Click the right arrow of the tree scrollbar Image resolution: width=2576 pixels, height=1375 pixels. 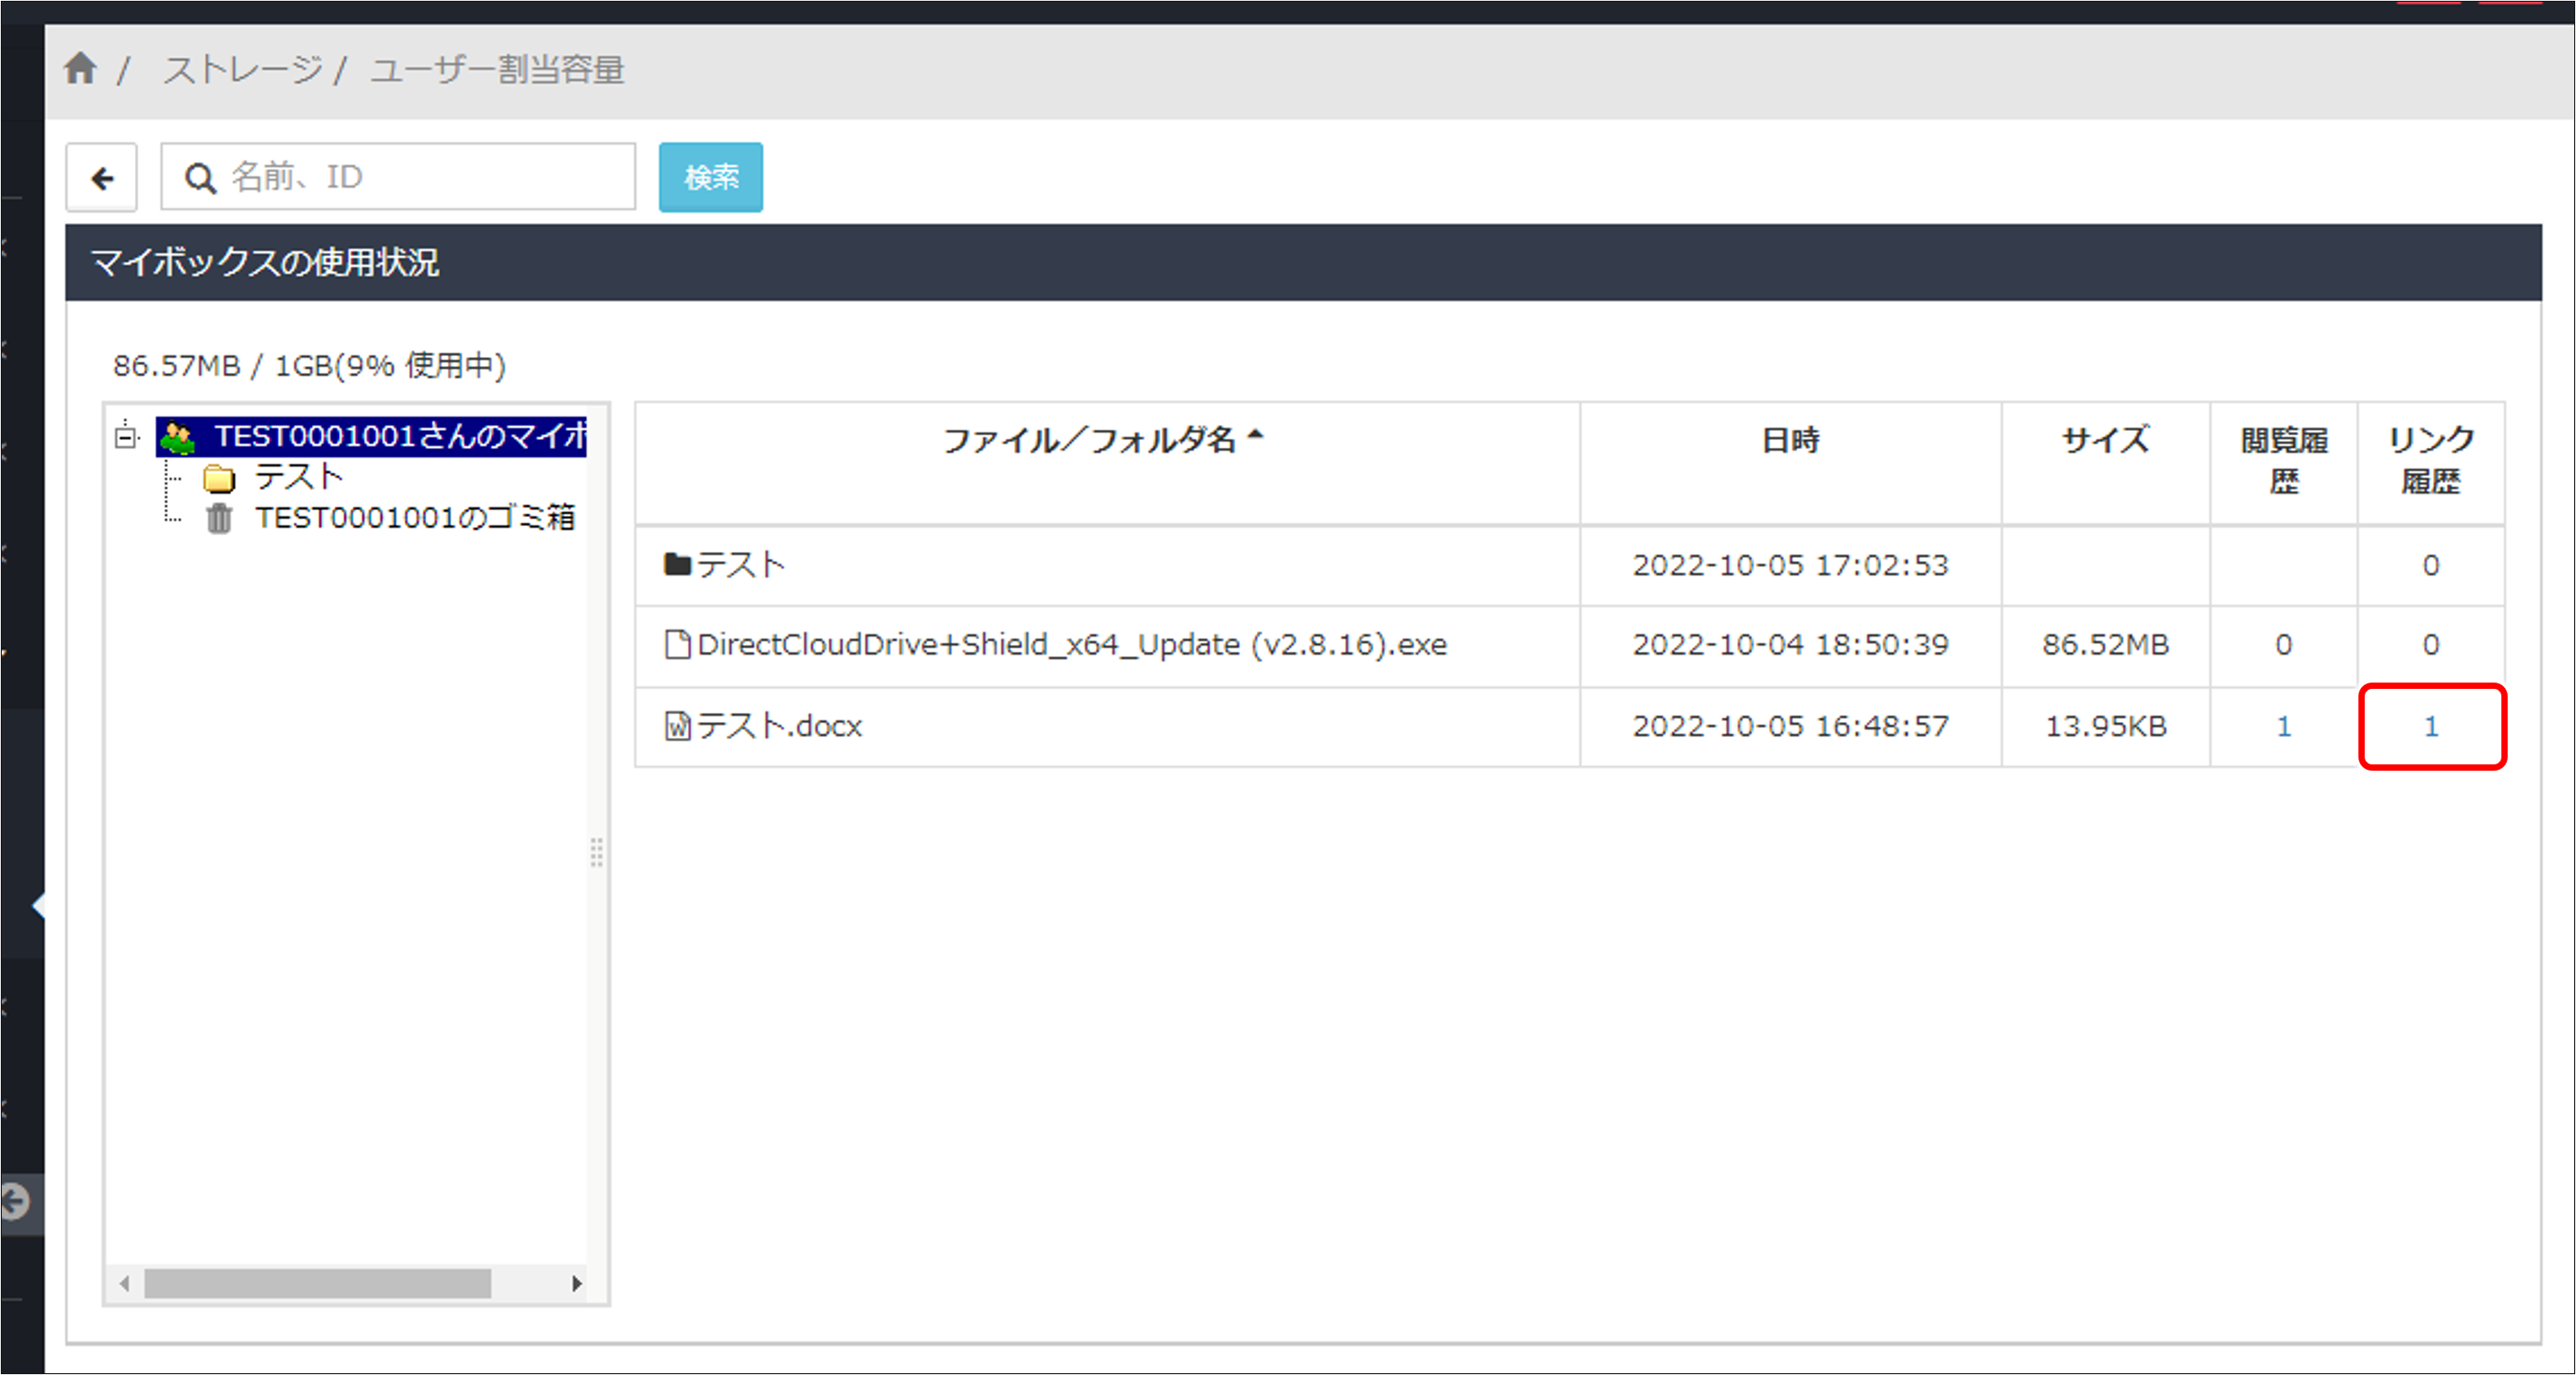pyautogui.click(x=578, y=1283)
